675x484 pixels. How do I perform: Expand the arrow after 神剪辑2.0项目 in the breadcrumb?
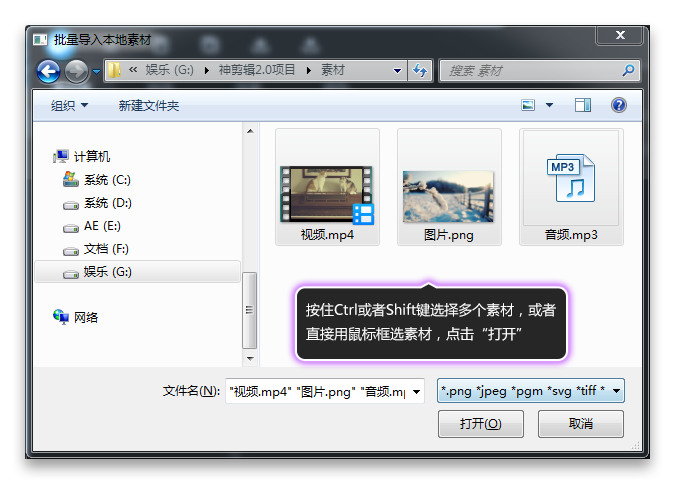pos(308,70)
